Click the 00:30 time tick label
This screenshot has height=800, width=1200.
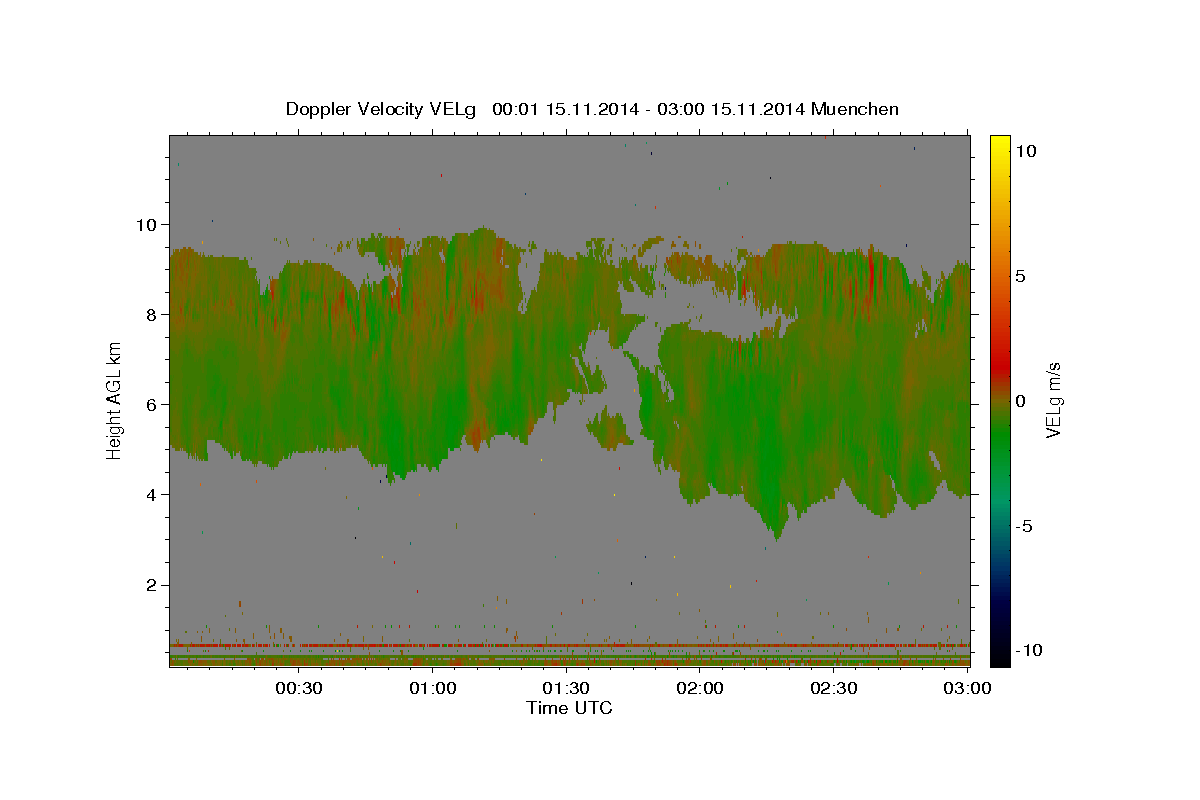(298, 688)
